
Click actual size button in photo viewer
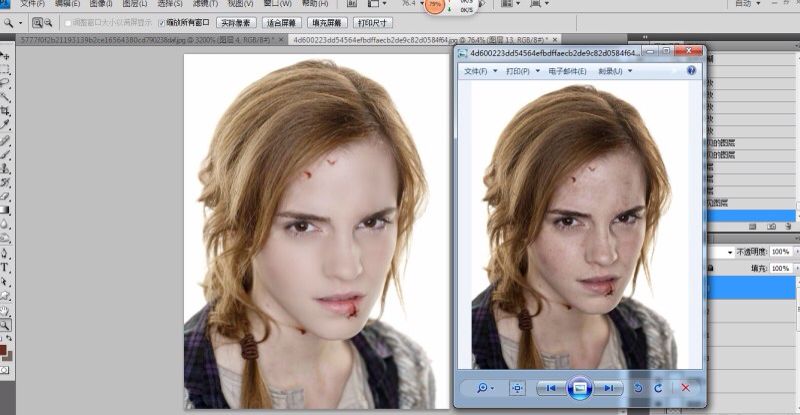(x=517, y=388)
